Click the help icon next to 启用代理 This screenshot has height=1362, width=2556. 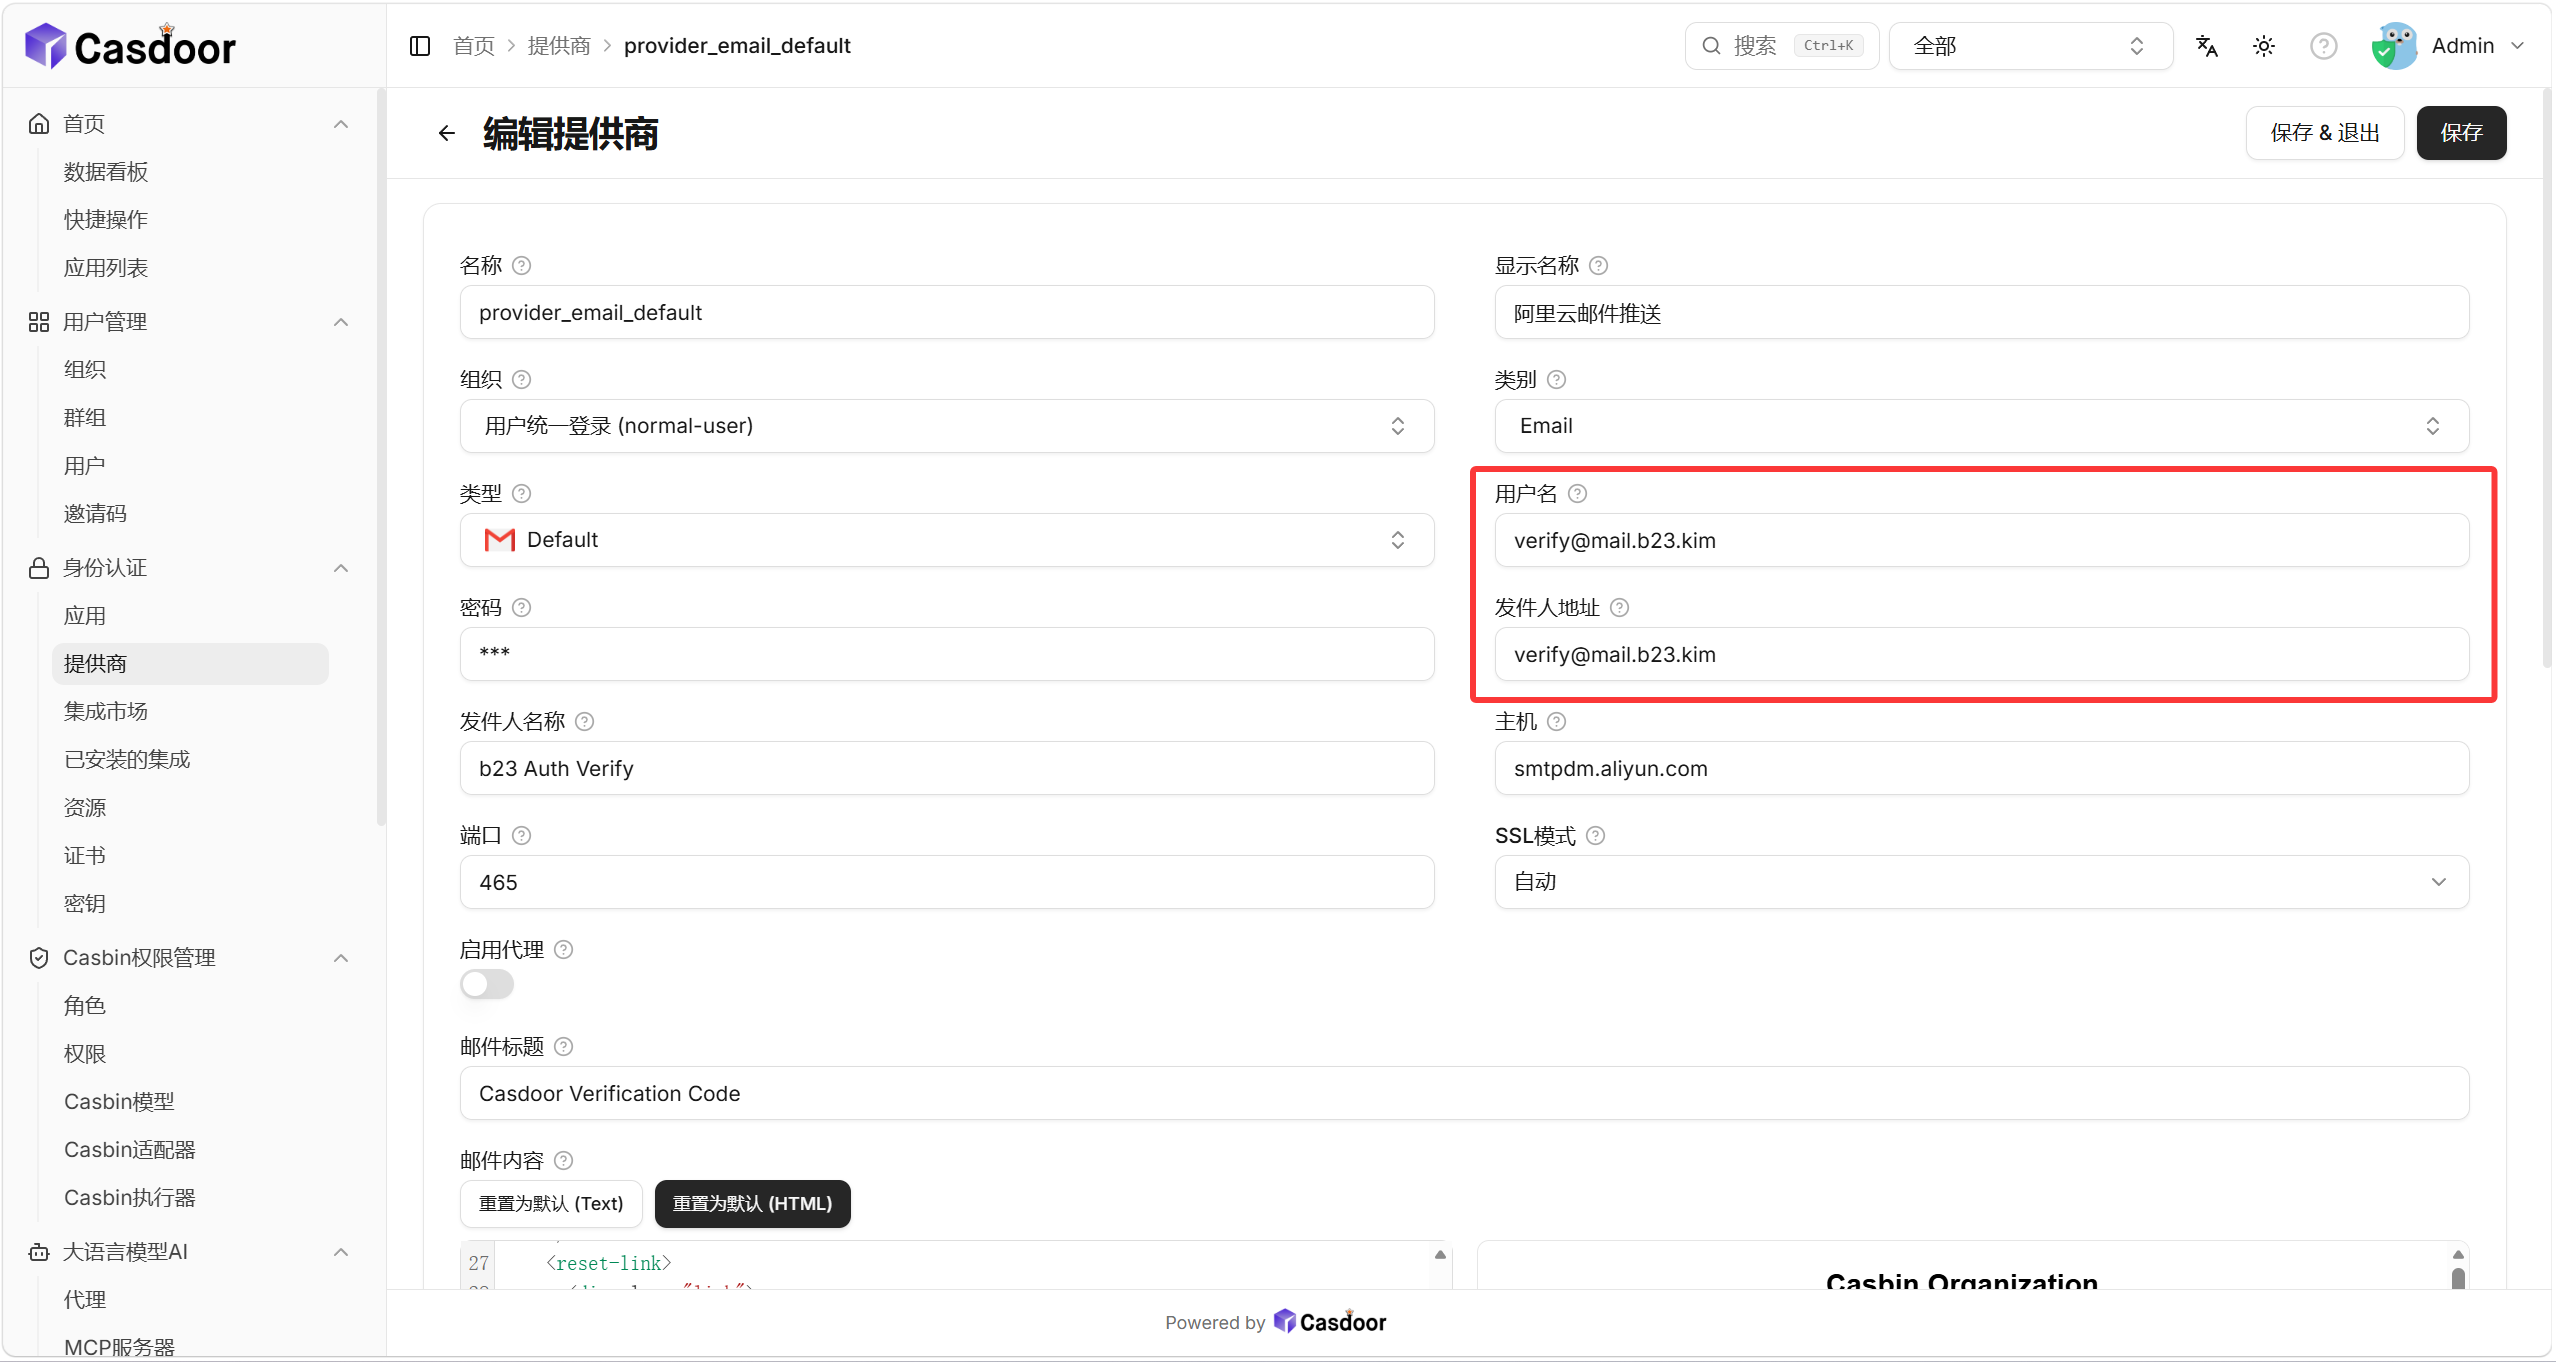[x=564, y=950]
